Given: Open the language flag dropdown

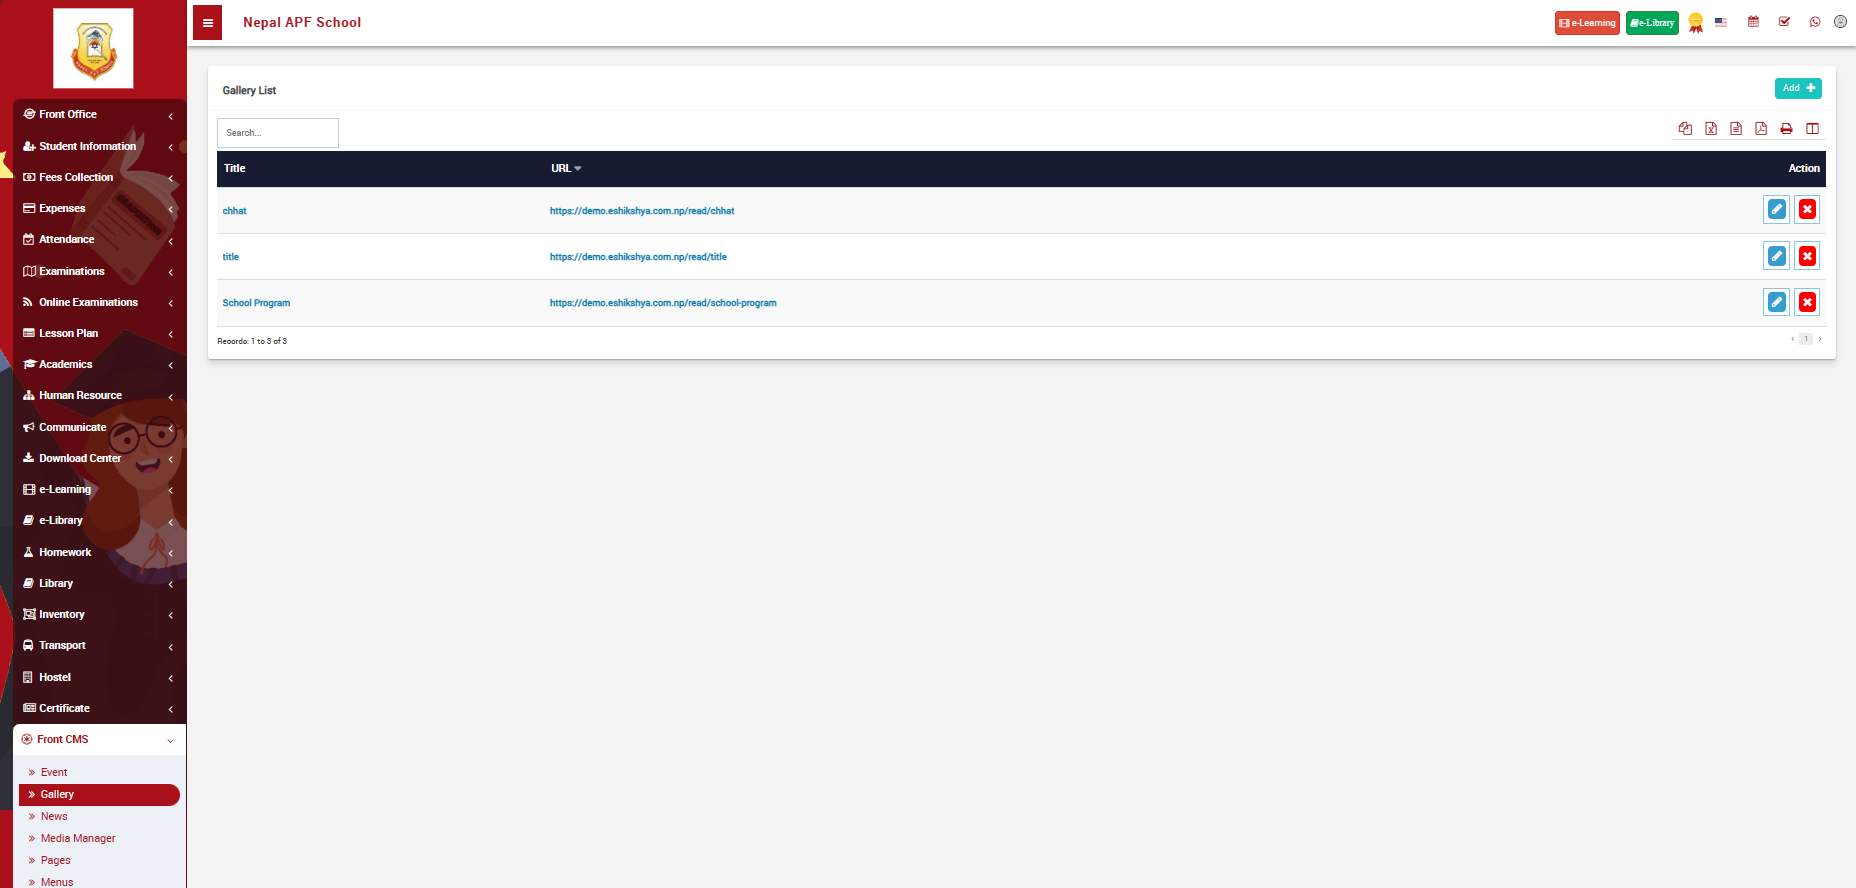Looking at the screenshot, I should click(x=1721, y=22).
